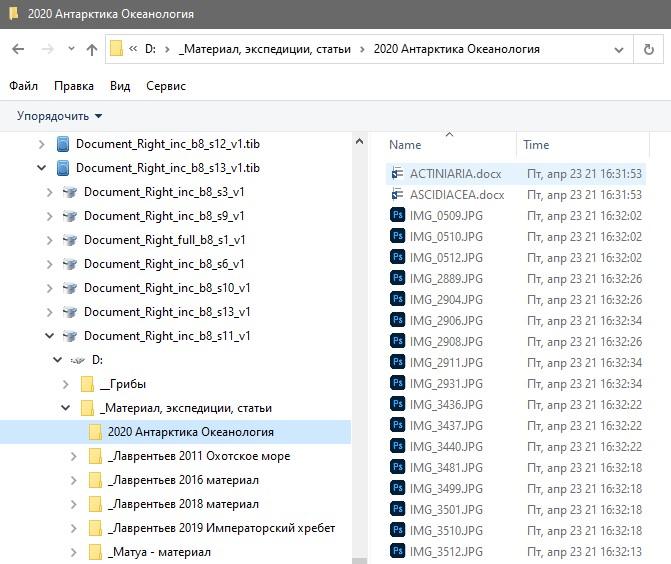The width and height of the screenshot is (671, 564).
Task: Go up one folder level
Action: pyautogui.click(x=92, y=50)
